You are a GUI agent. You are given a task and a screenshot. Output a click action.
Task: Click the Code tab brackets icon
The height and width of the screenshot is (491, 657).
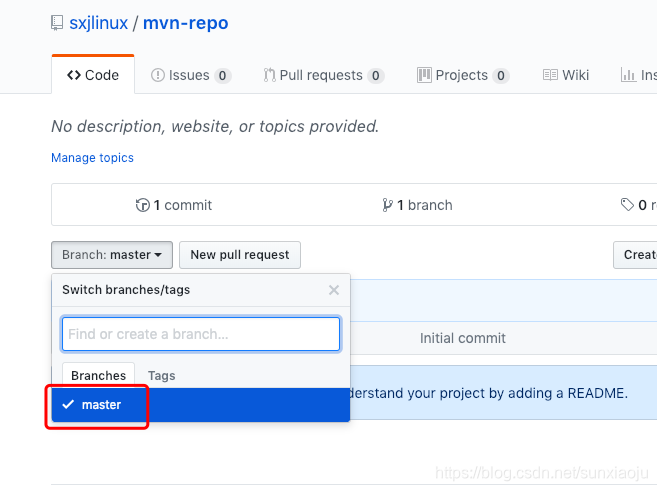[74, 75]
